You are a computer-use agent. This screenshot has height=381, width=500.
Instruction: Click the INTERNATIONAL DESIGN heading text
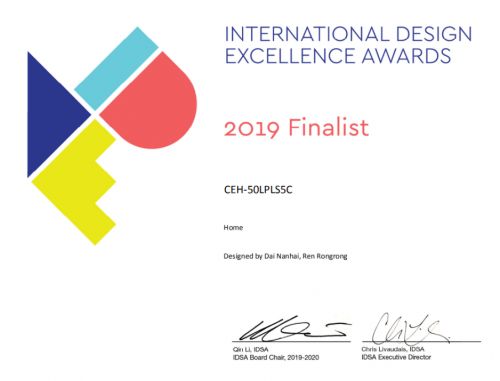tap(348, 34)
